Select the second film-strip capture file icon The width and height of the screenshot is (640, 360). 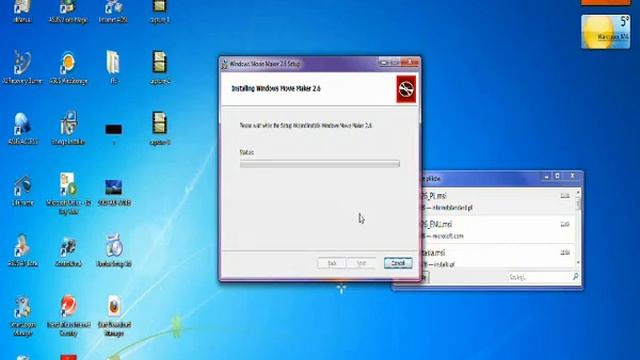pyautogui.click(x=160, y=67)
